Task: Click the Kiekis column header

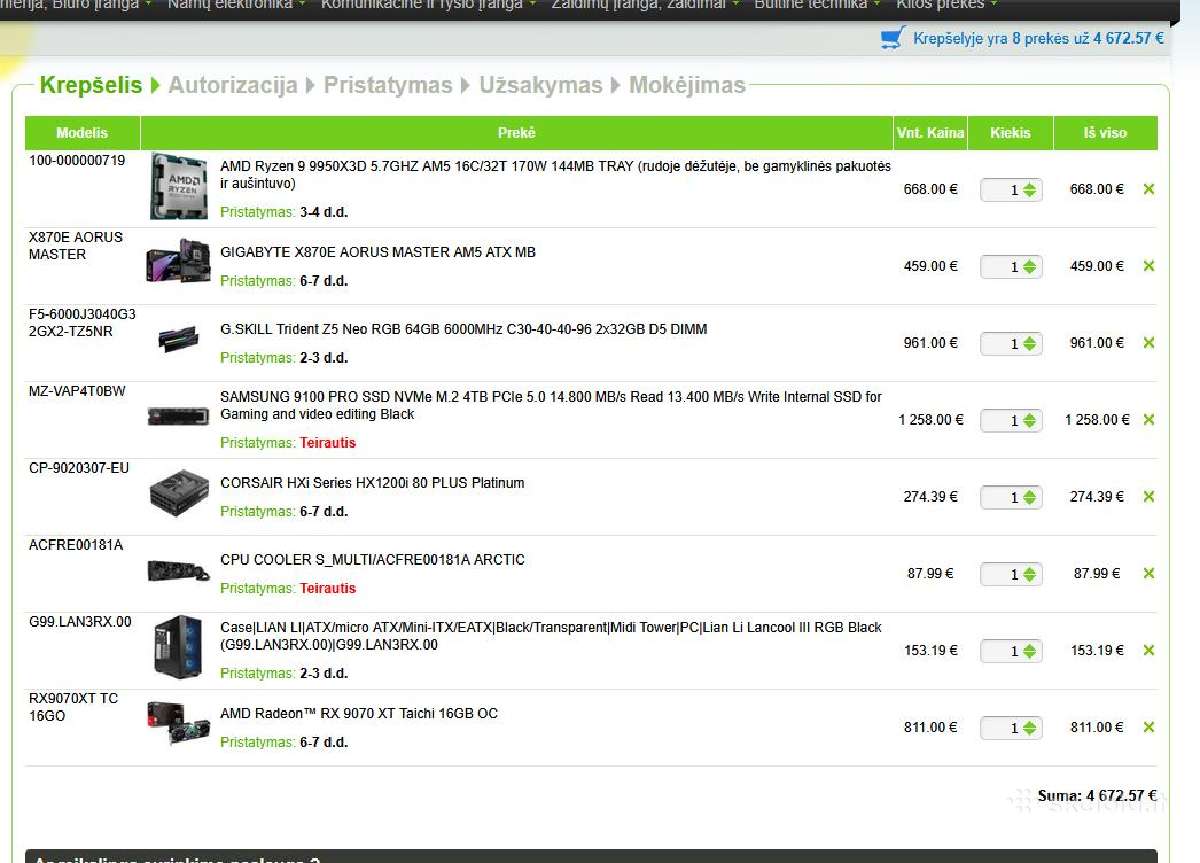Action: [1010, 133]
